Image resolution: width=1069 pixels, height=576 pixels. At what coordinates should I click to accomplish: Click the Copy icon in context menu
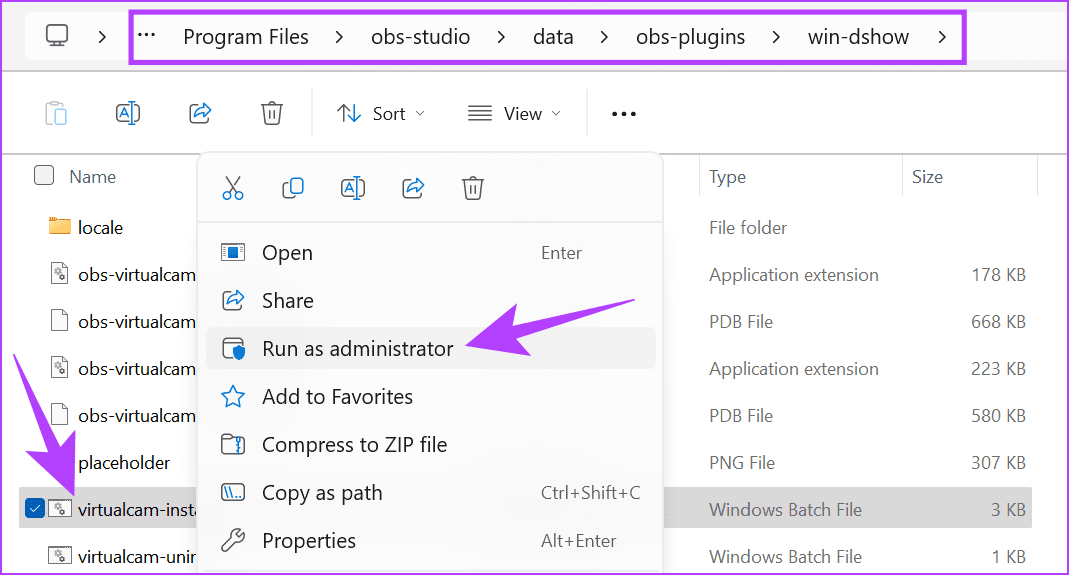pos(293,187)
